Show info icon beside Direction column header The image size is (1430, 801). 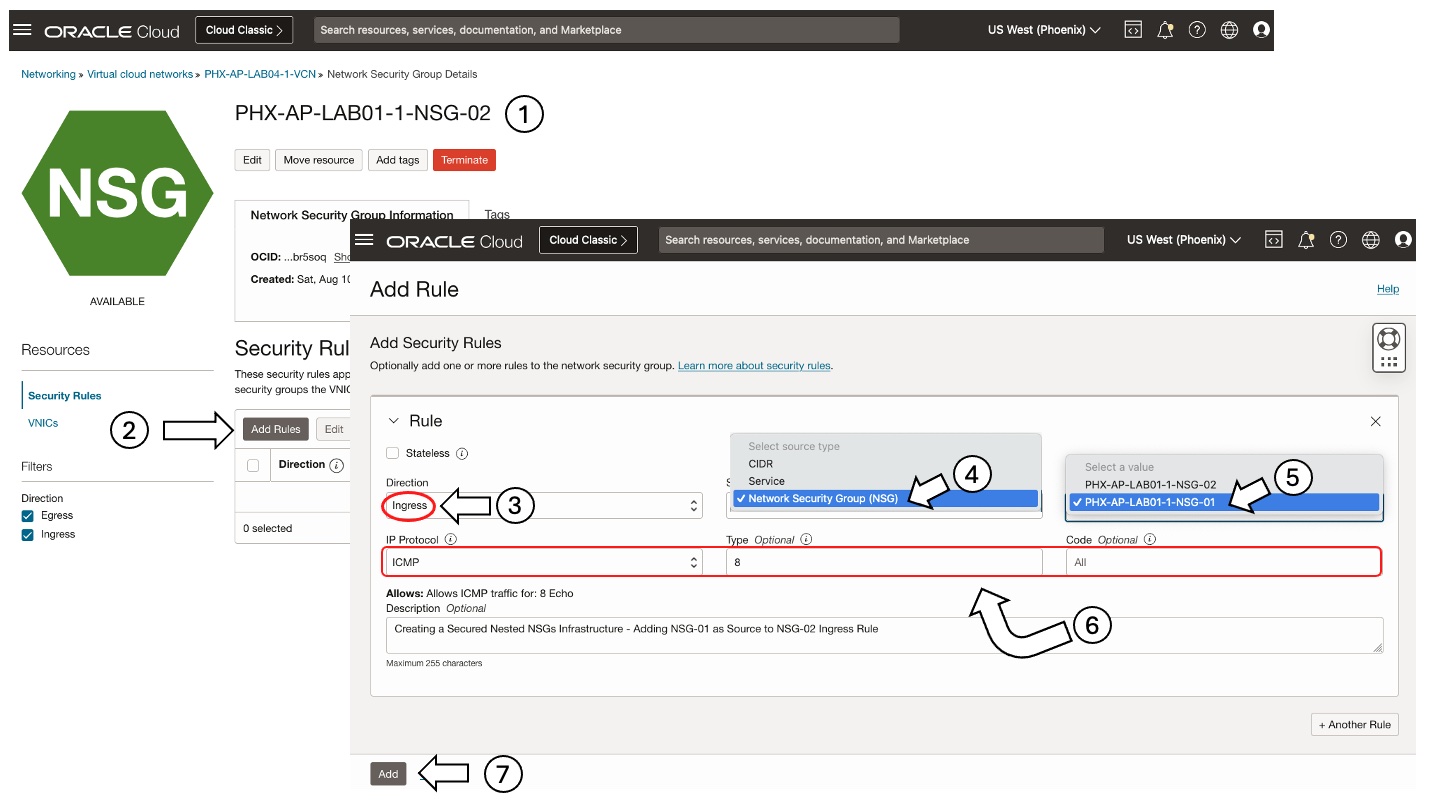tap(337, 465)
